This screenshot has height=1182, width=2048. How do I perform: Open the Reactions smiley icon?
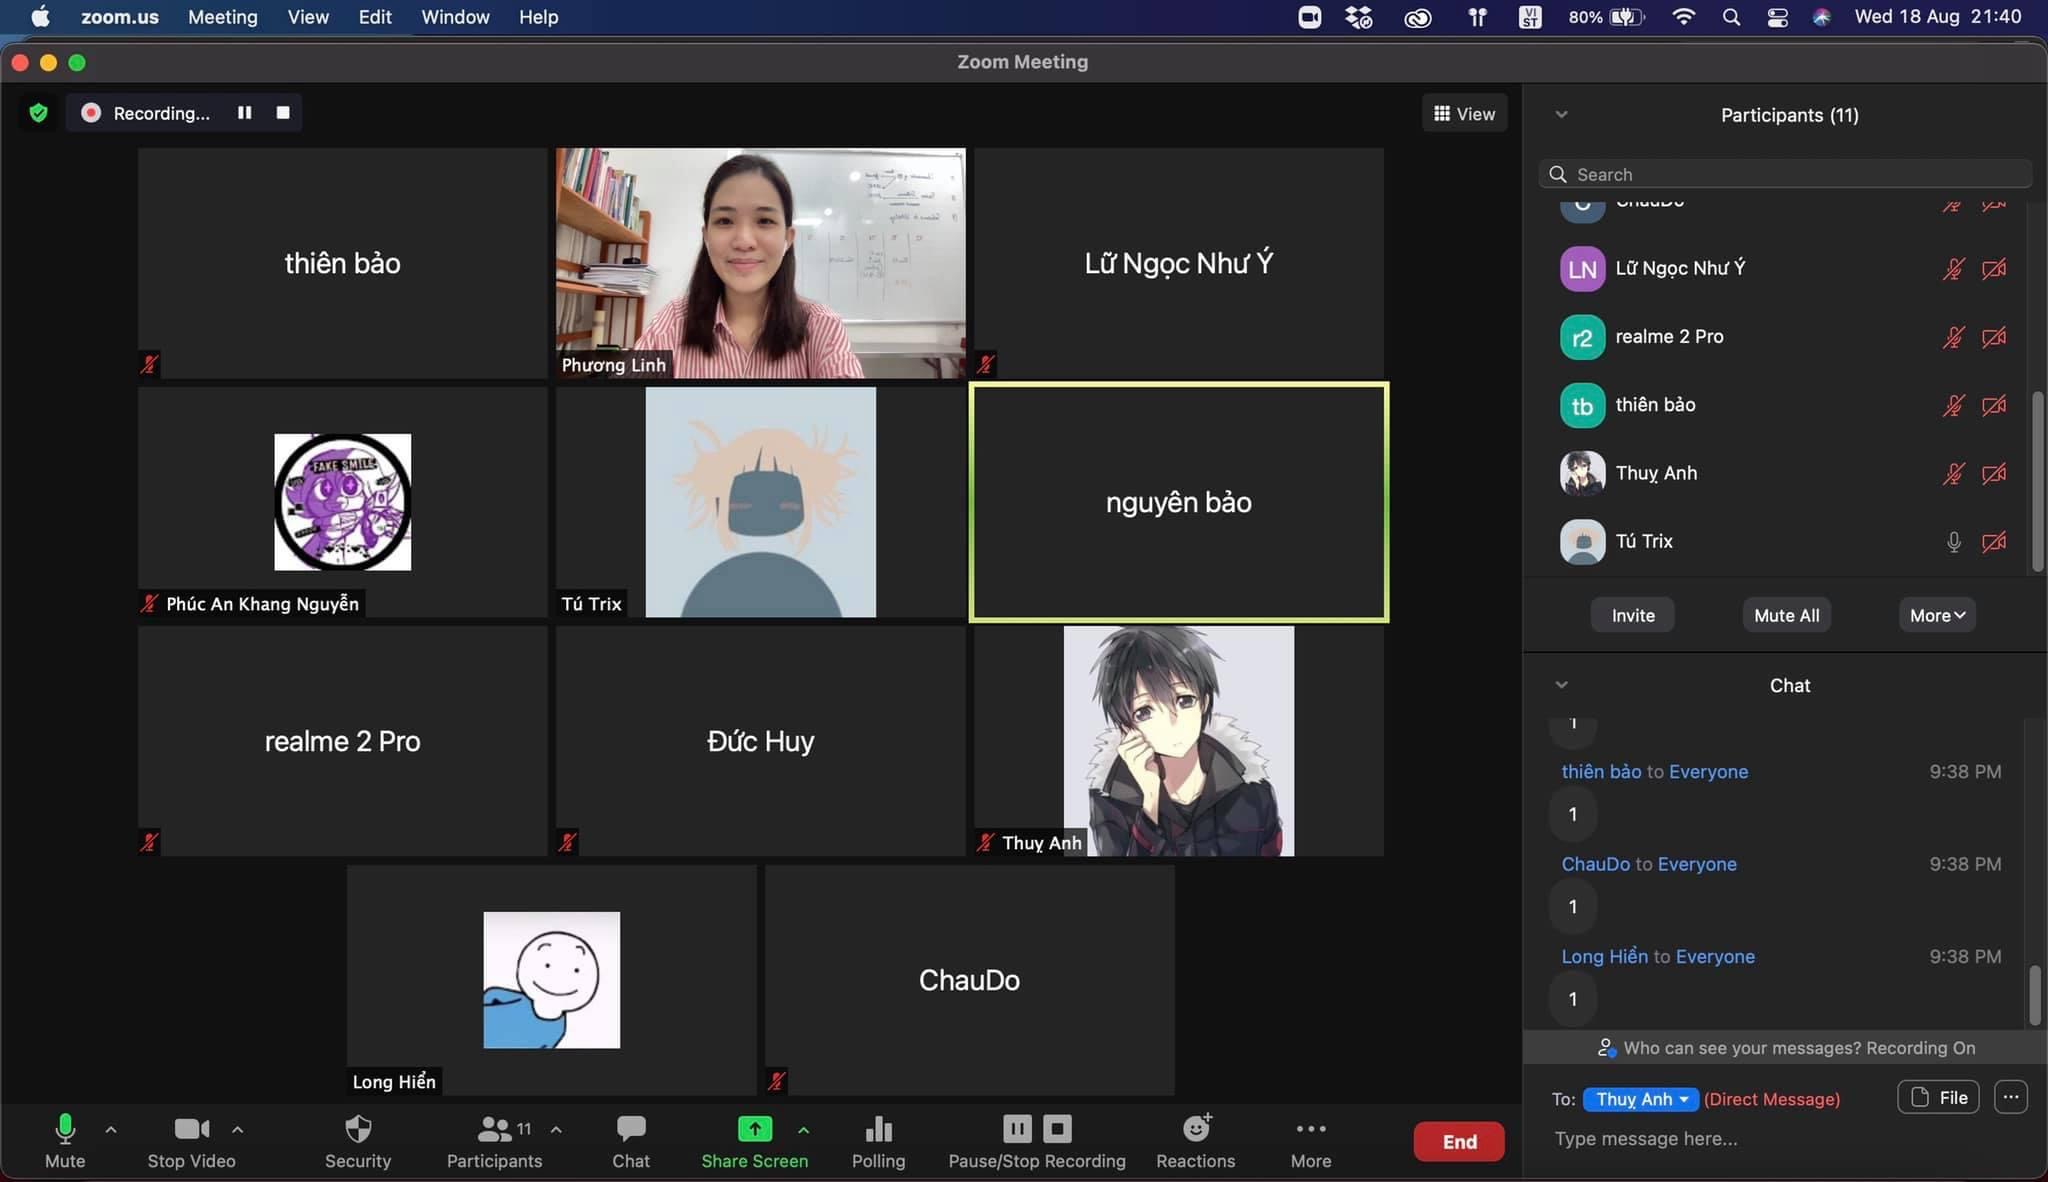tap(1196, 1129)
